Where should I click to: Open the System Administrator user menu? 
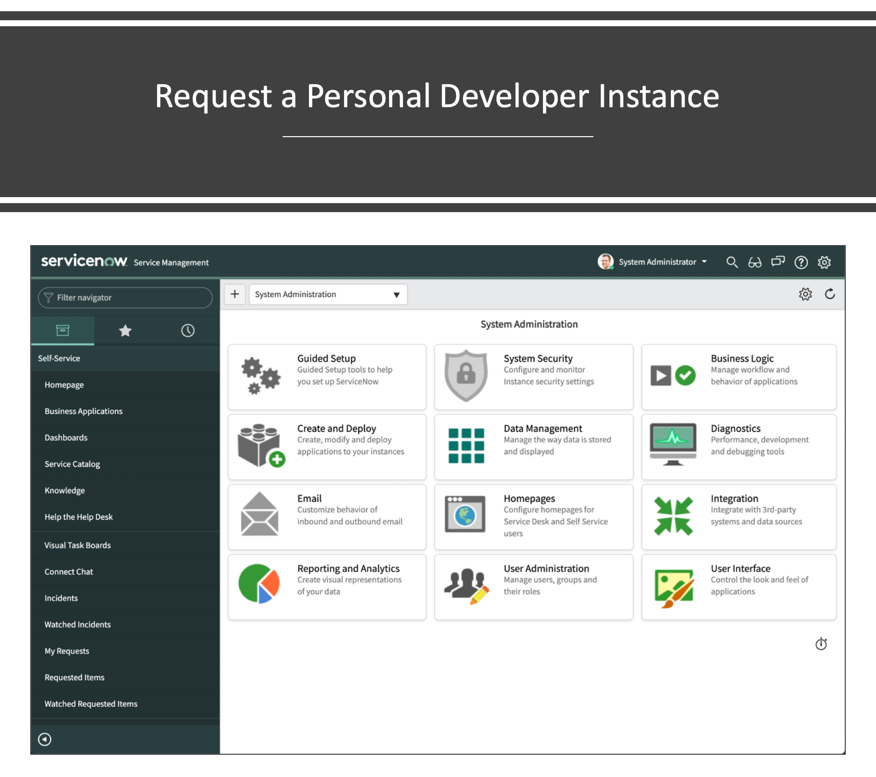point(663,261)
